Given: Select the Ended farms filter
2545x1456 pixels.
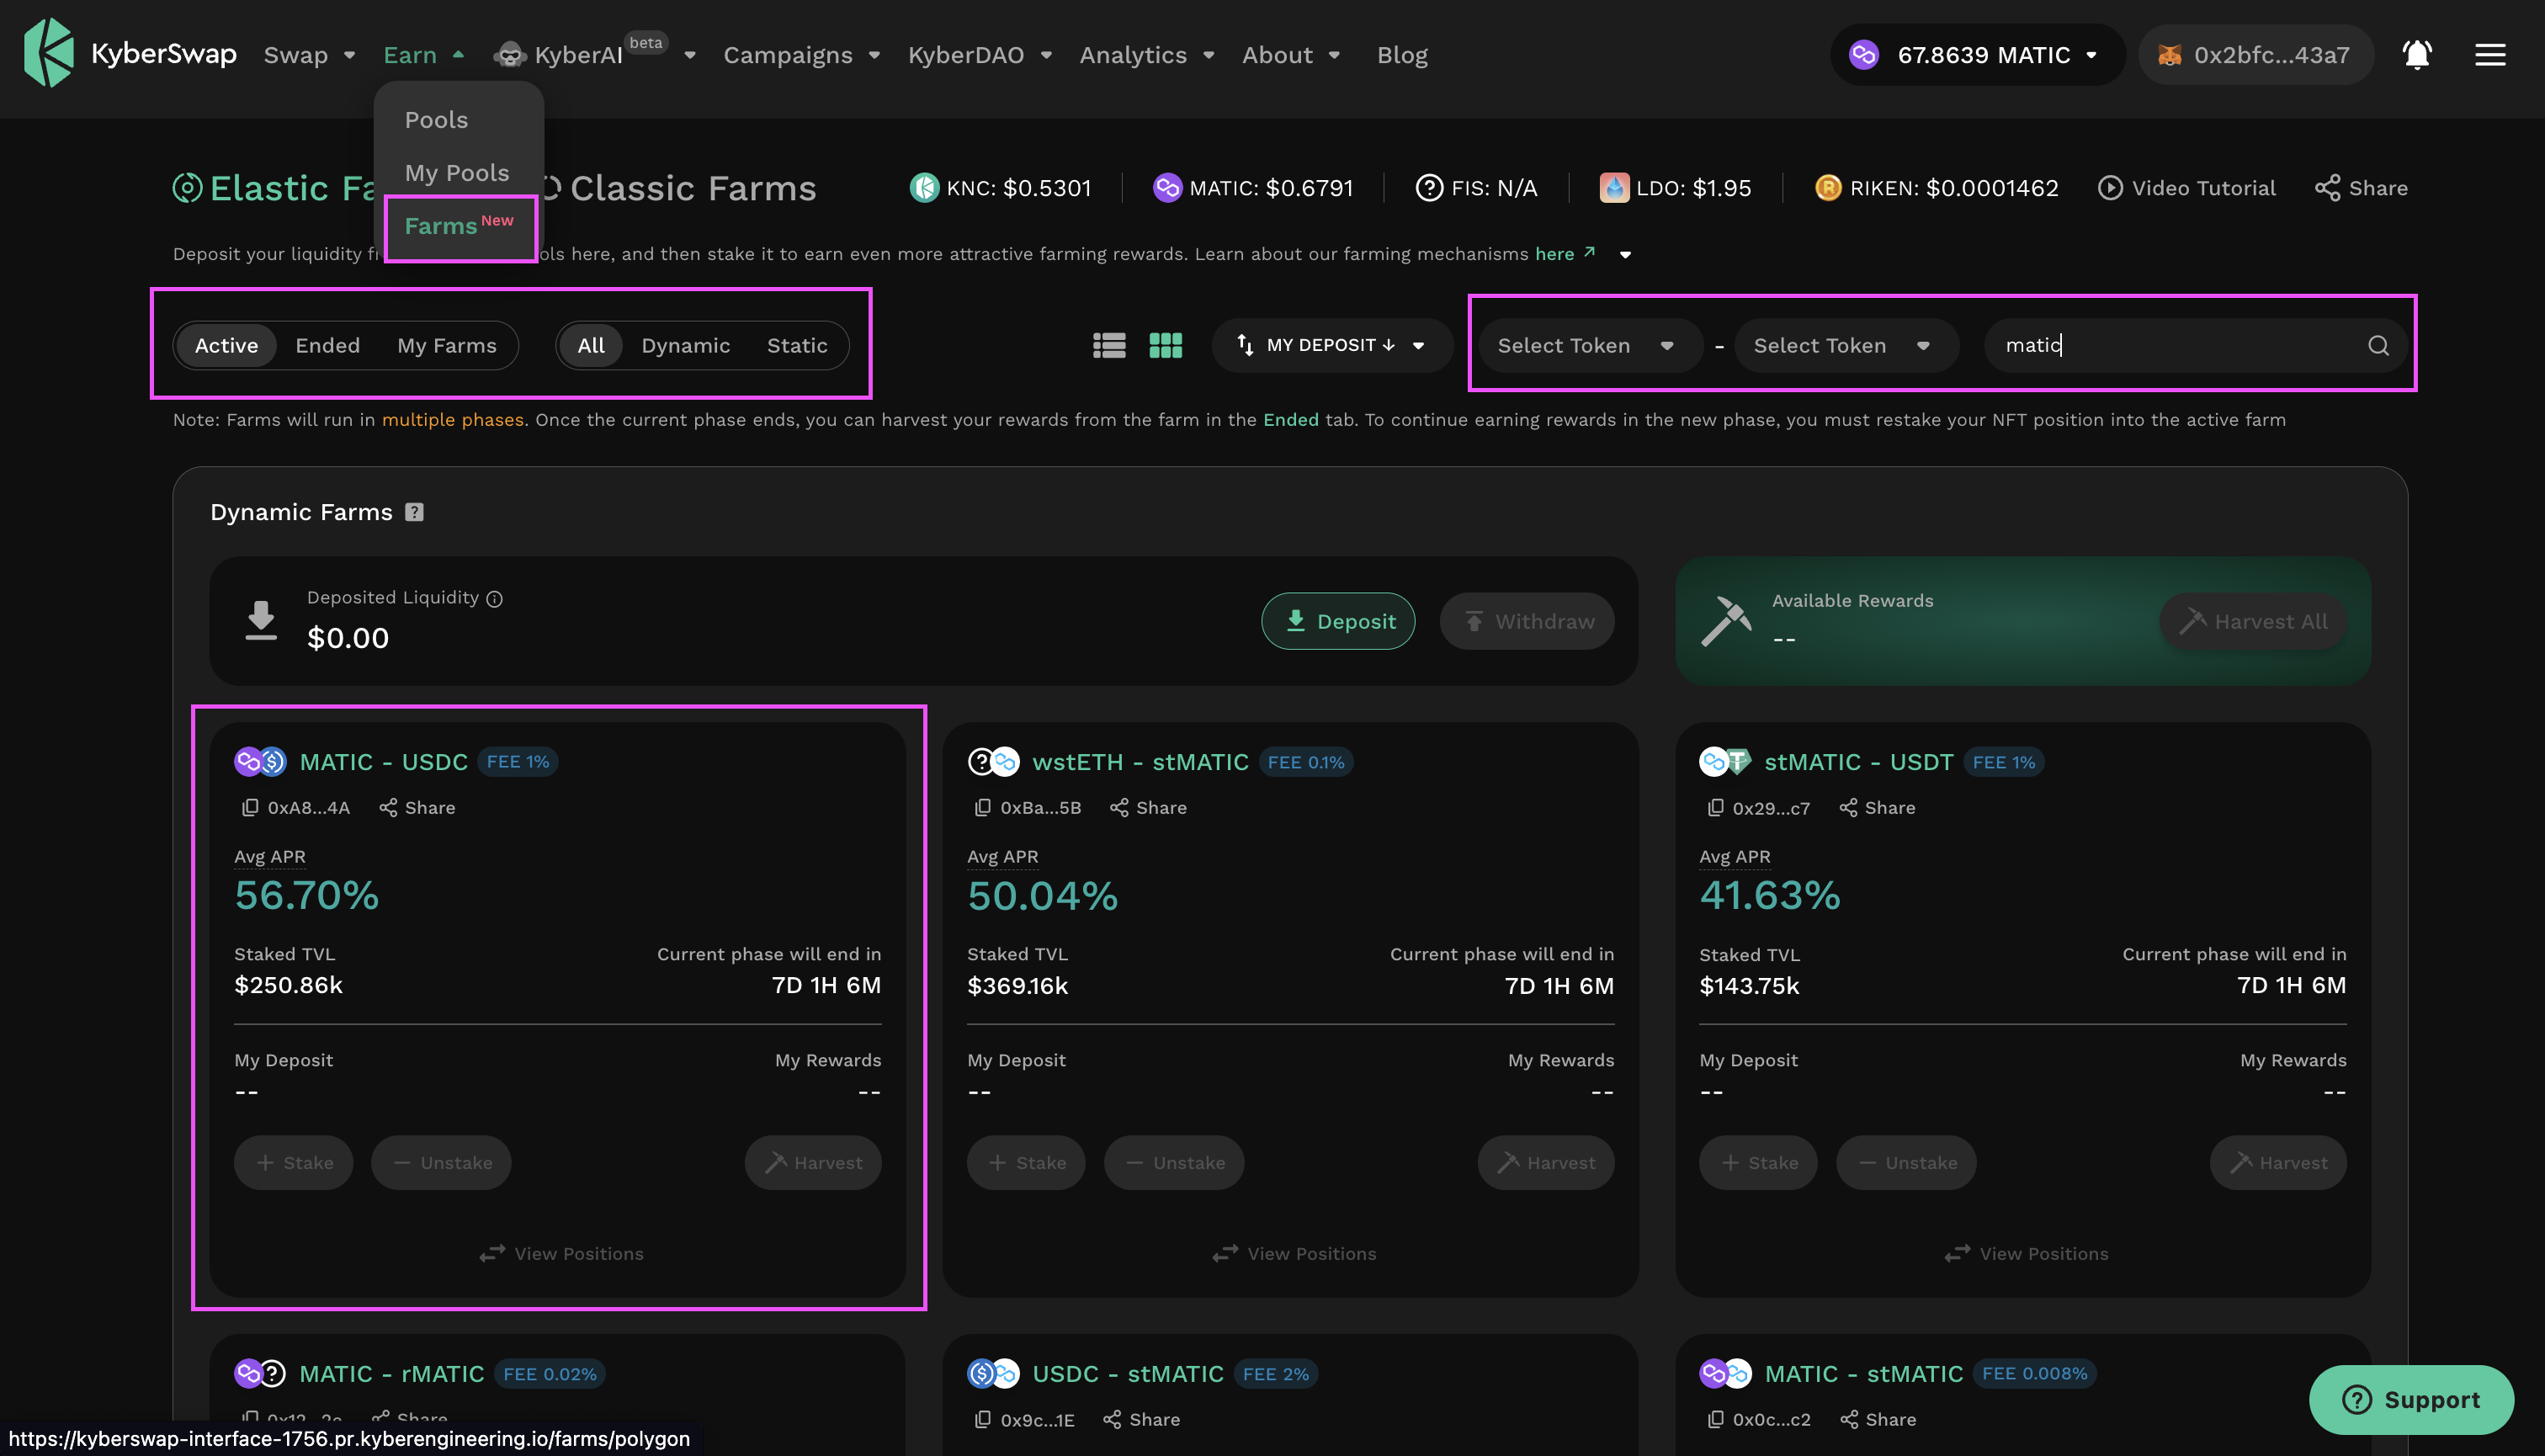Looking at the screenshot, I should [327, 345].
